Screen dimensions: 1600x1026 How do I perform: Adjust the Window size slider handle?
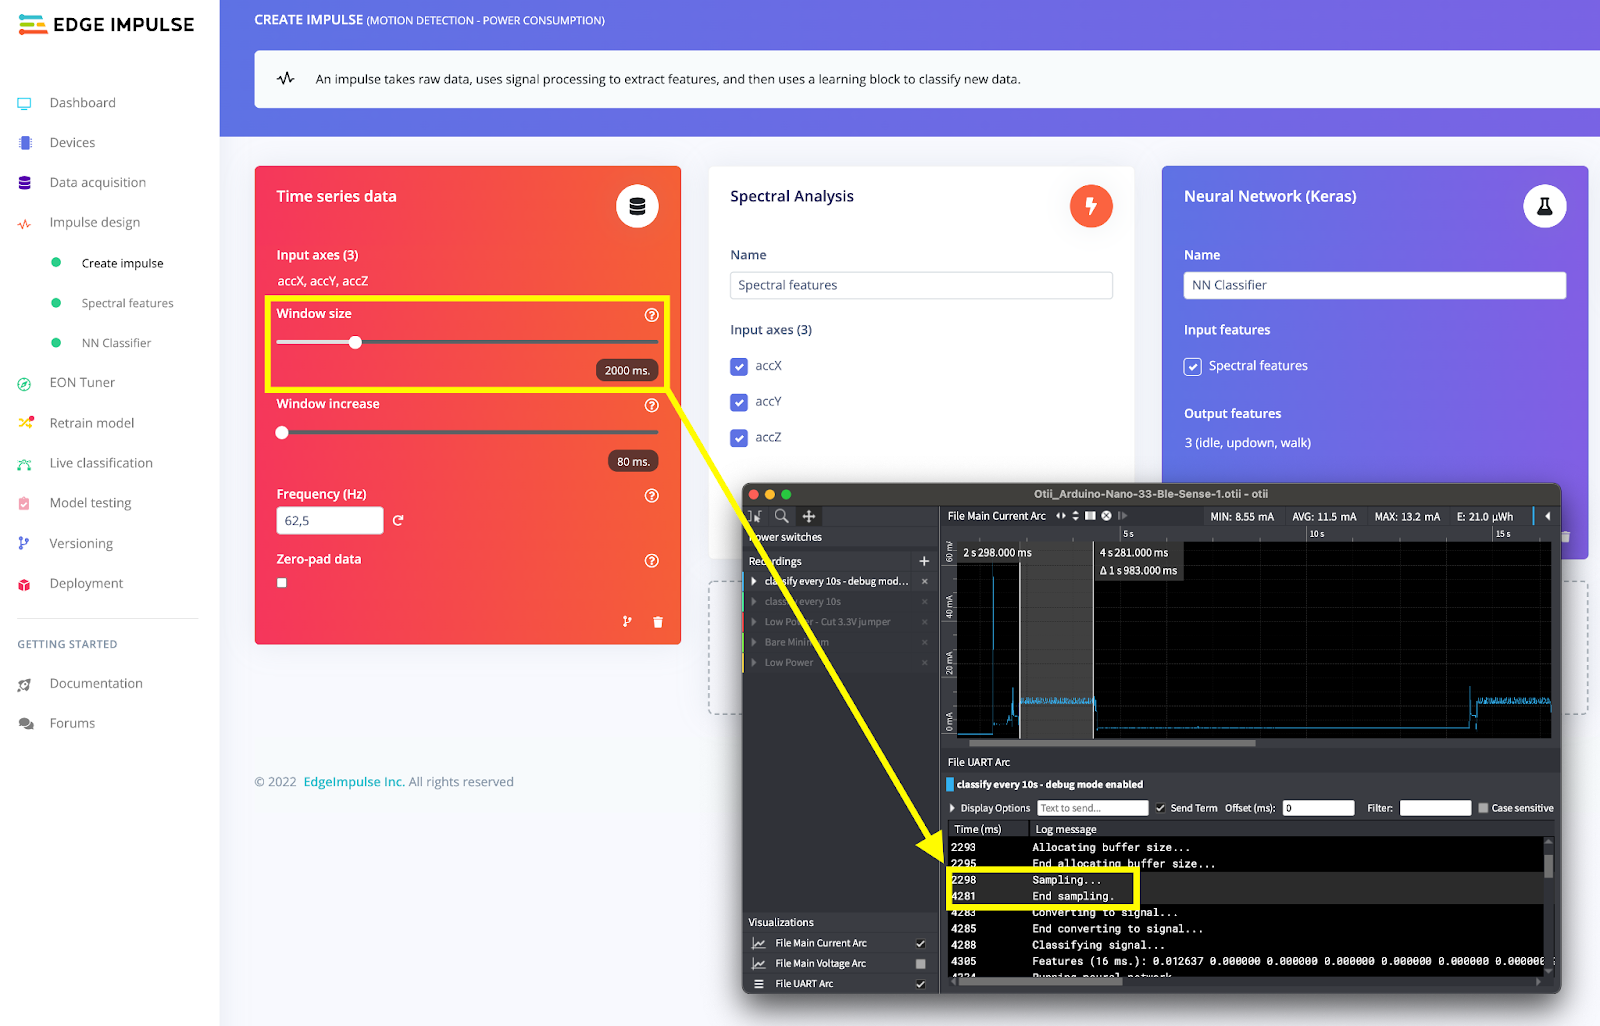[355, 342]
